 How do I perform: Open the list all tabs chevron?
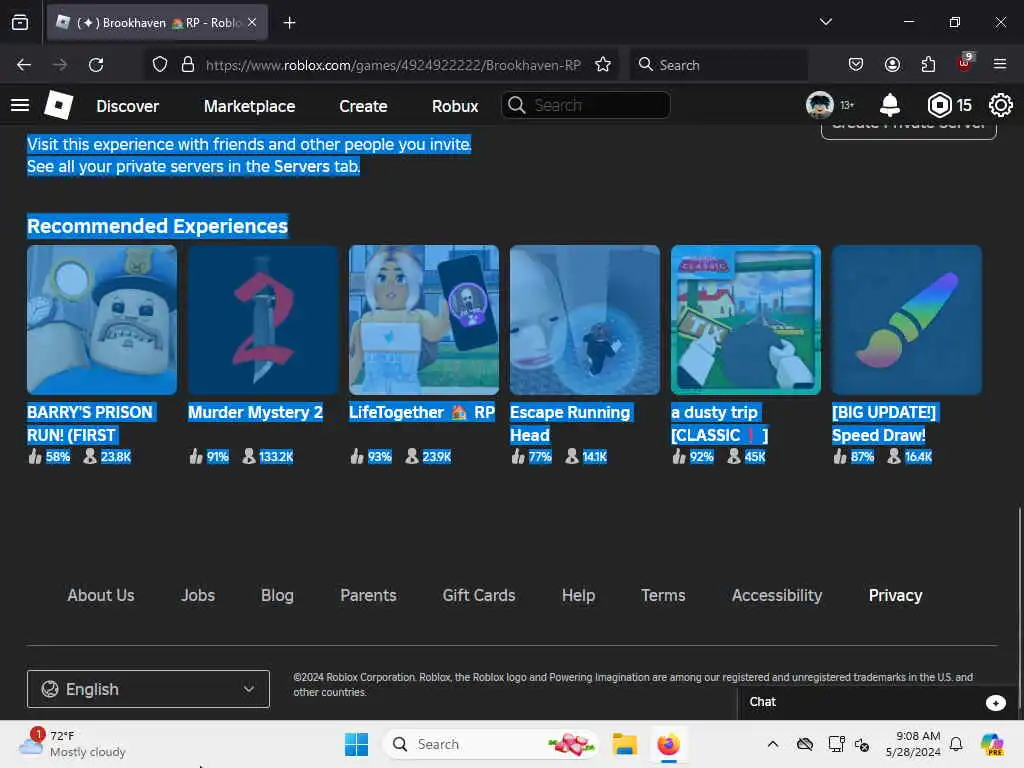click(825, 22)
